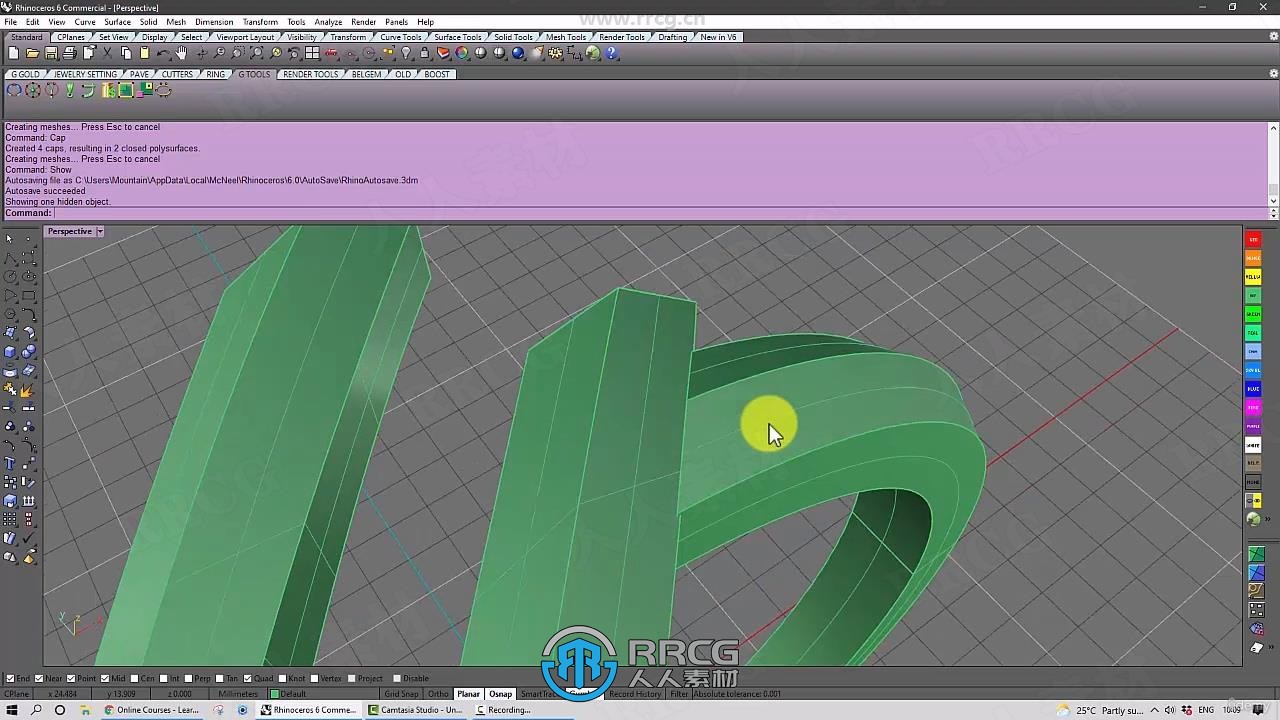Click the Windows Start button
The width and height of the screenshot is (1280, 720).
(12, 710)
